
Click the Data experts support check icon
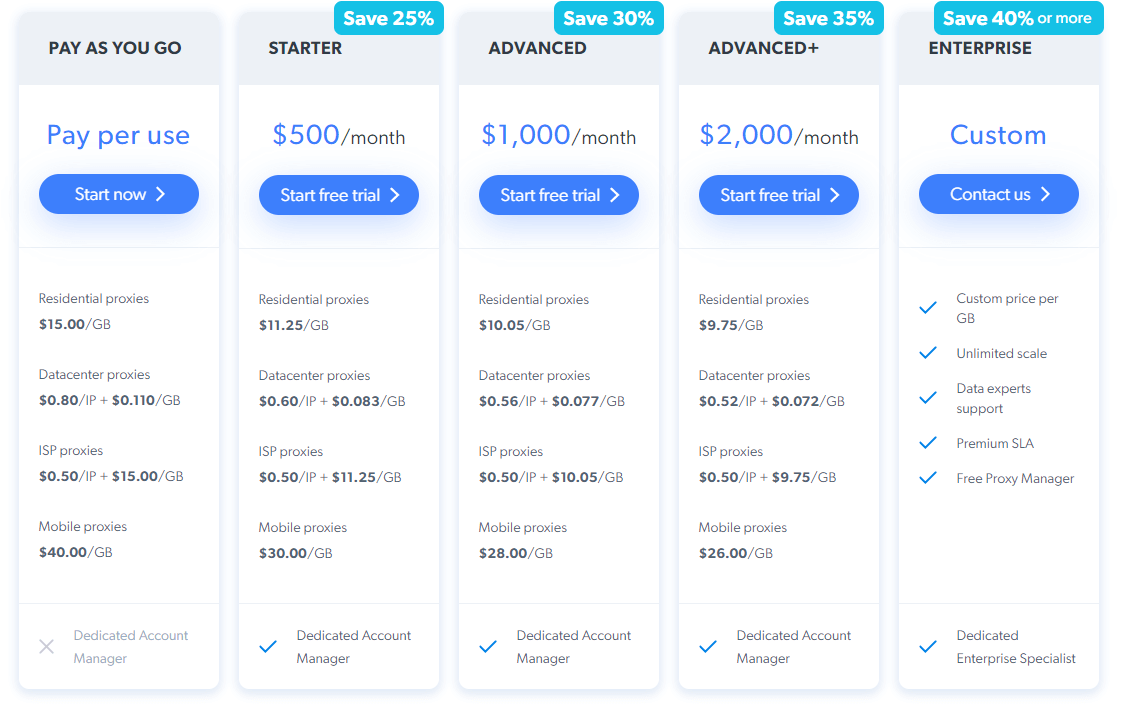(x=928, y=397)
